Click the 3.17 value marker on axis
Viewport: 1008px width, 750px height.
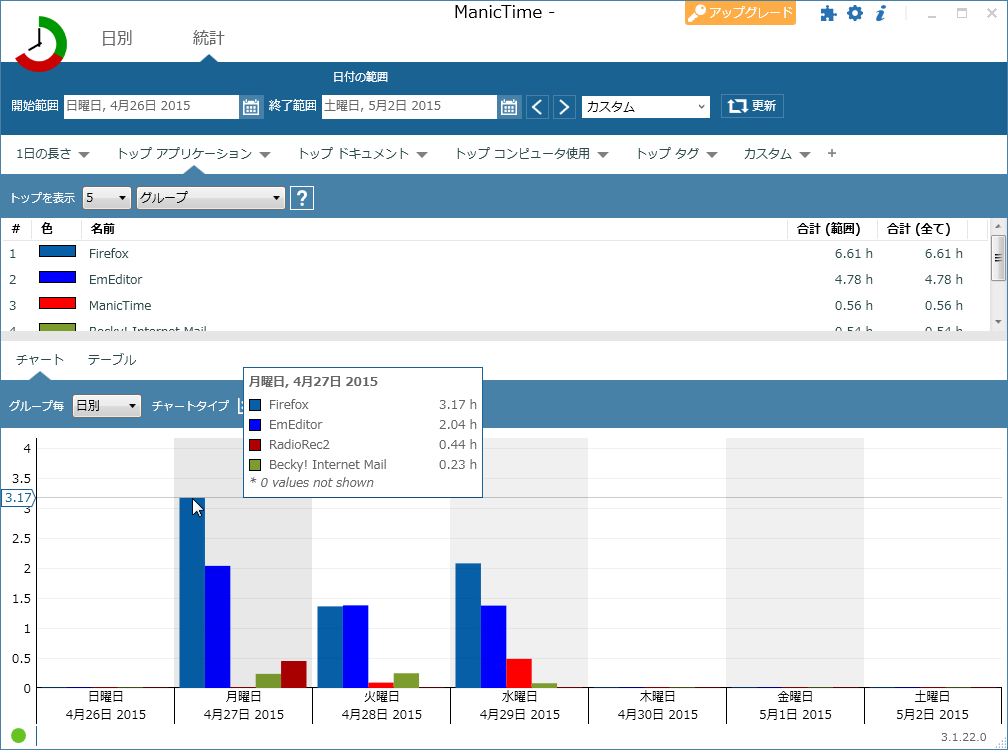17,497
